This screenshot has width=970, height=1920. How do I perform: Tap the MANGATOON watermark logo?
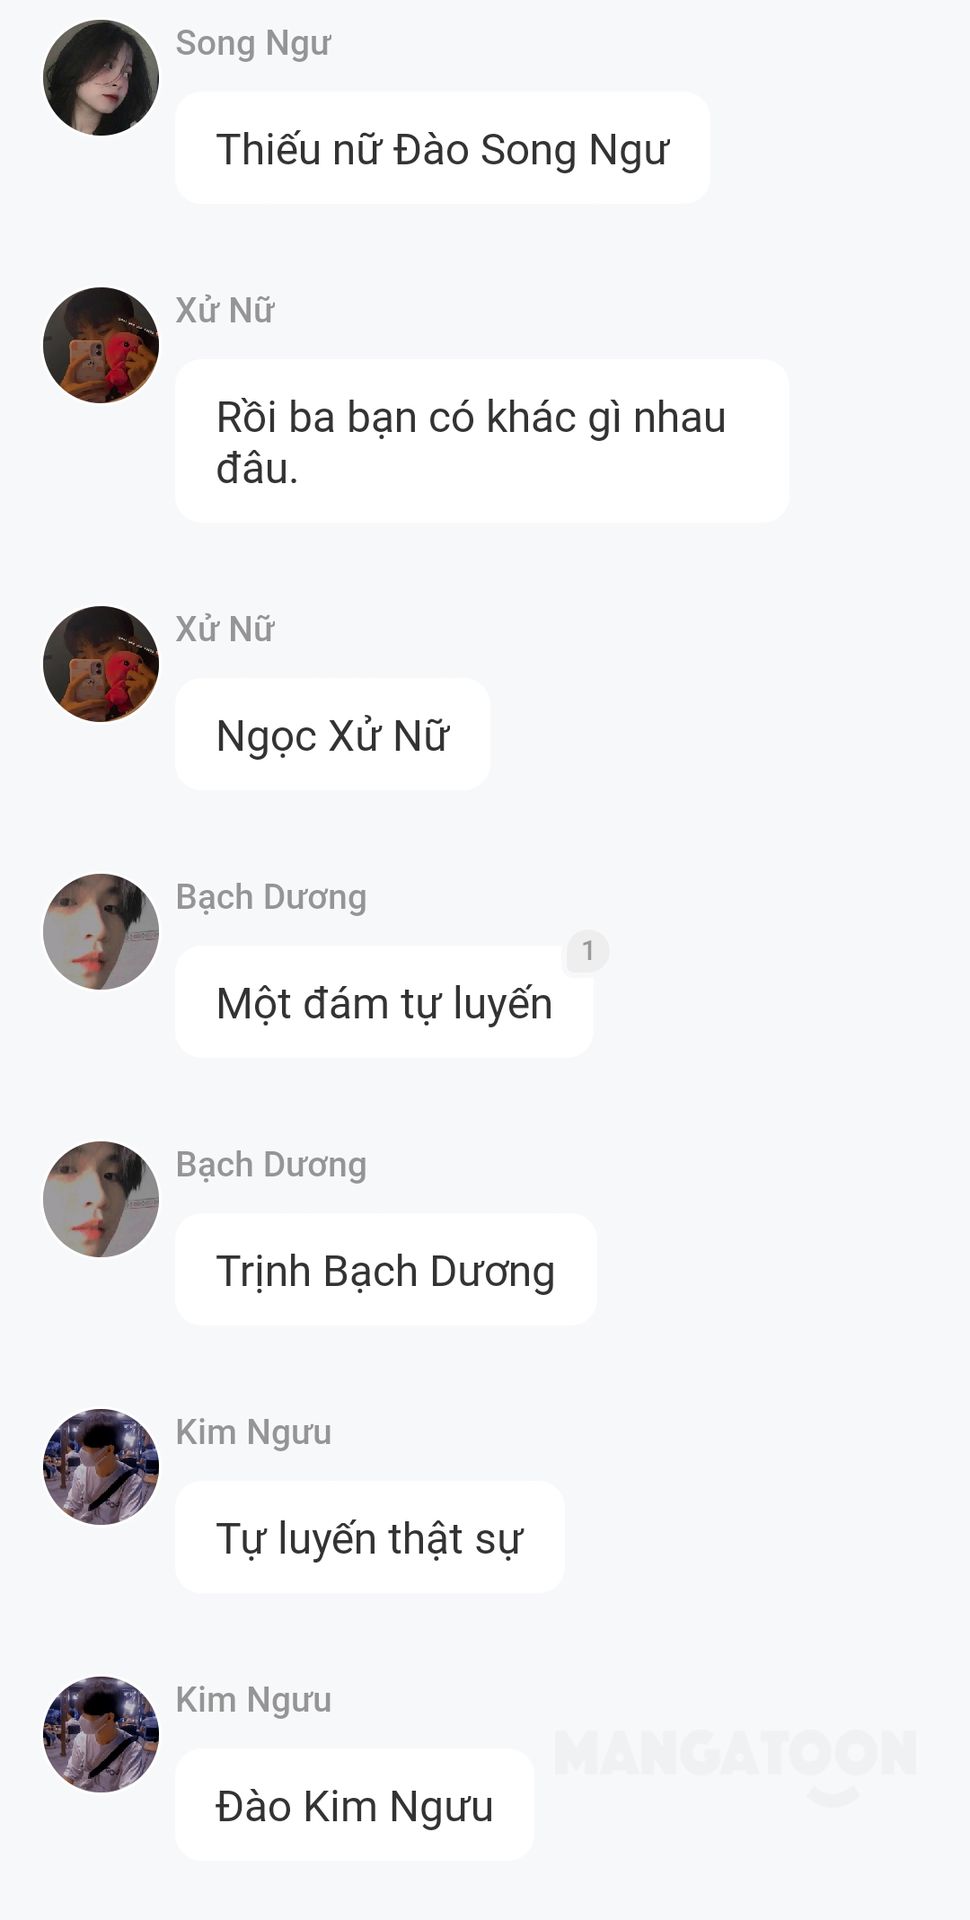pos(735,1762)
